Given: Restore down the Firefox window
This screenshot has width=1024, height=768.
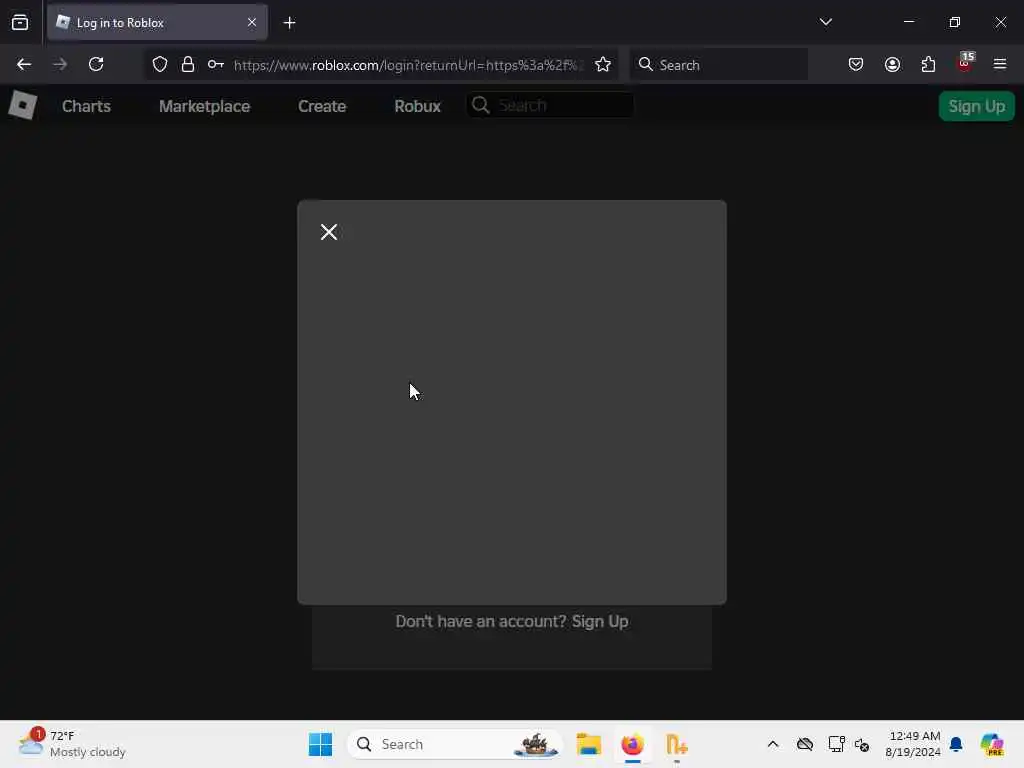Looking at the screenshot, I should 955,22.
